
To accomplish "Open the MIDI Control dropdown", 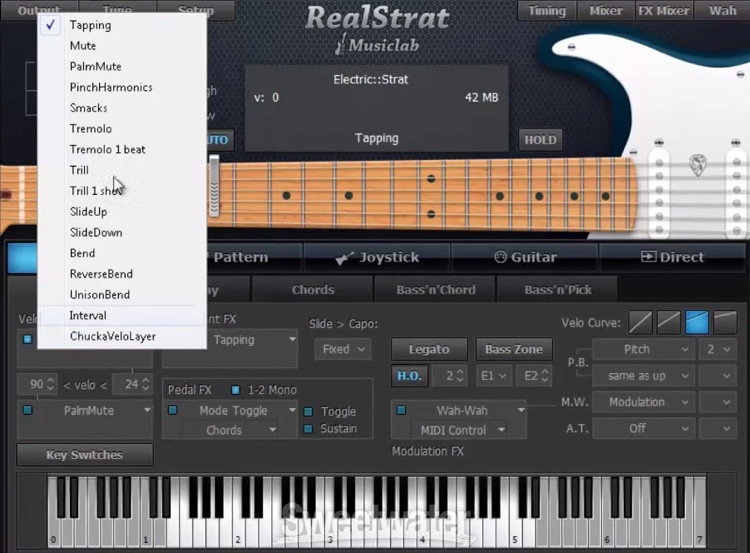I will click(x=461, y=430).
